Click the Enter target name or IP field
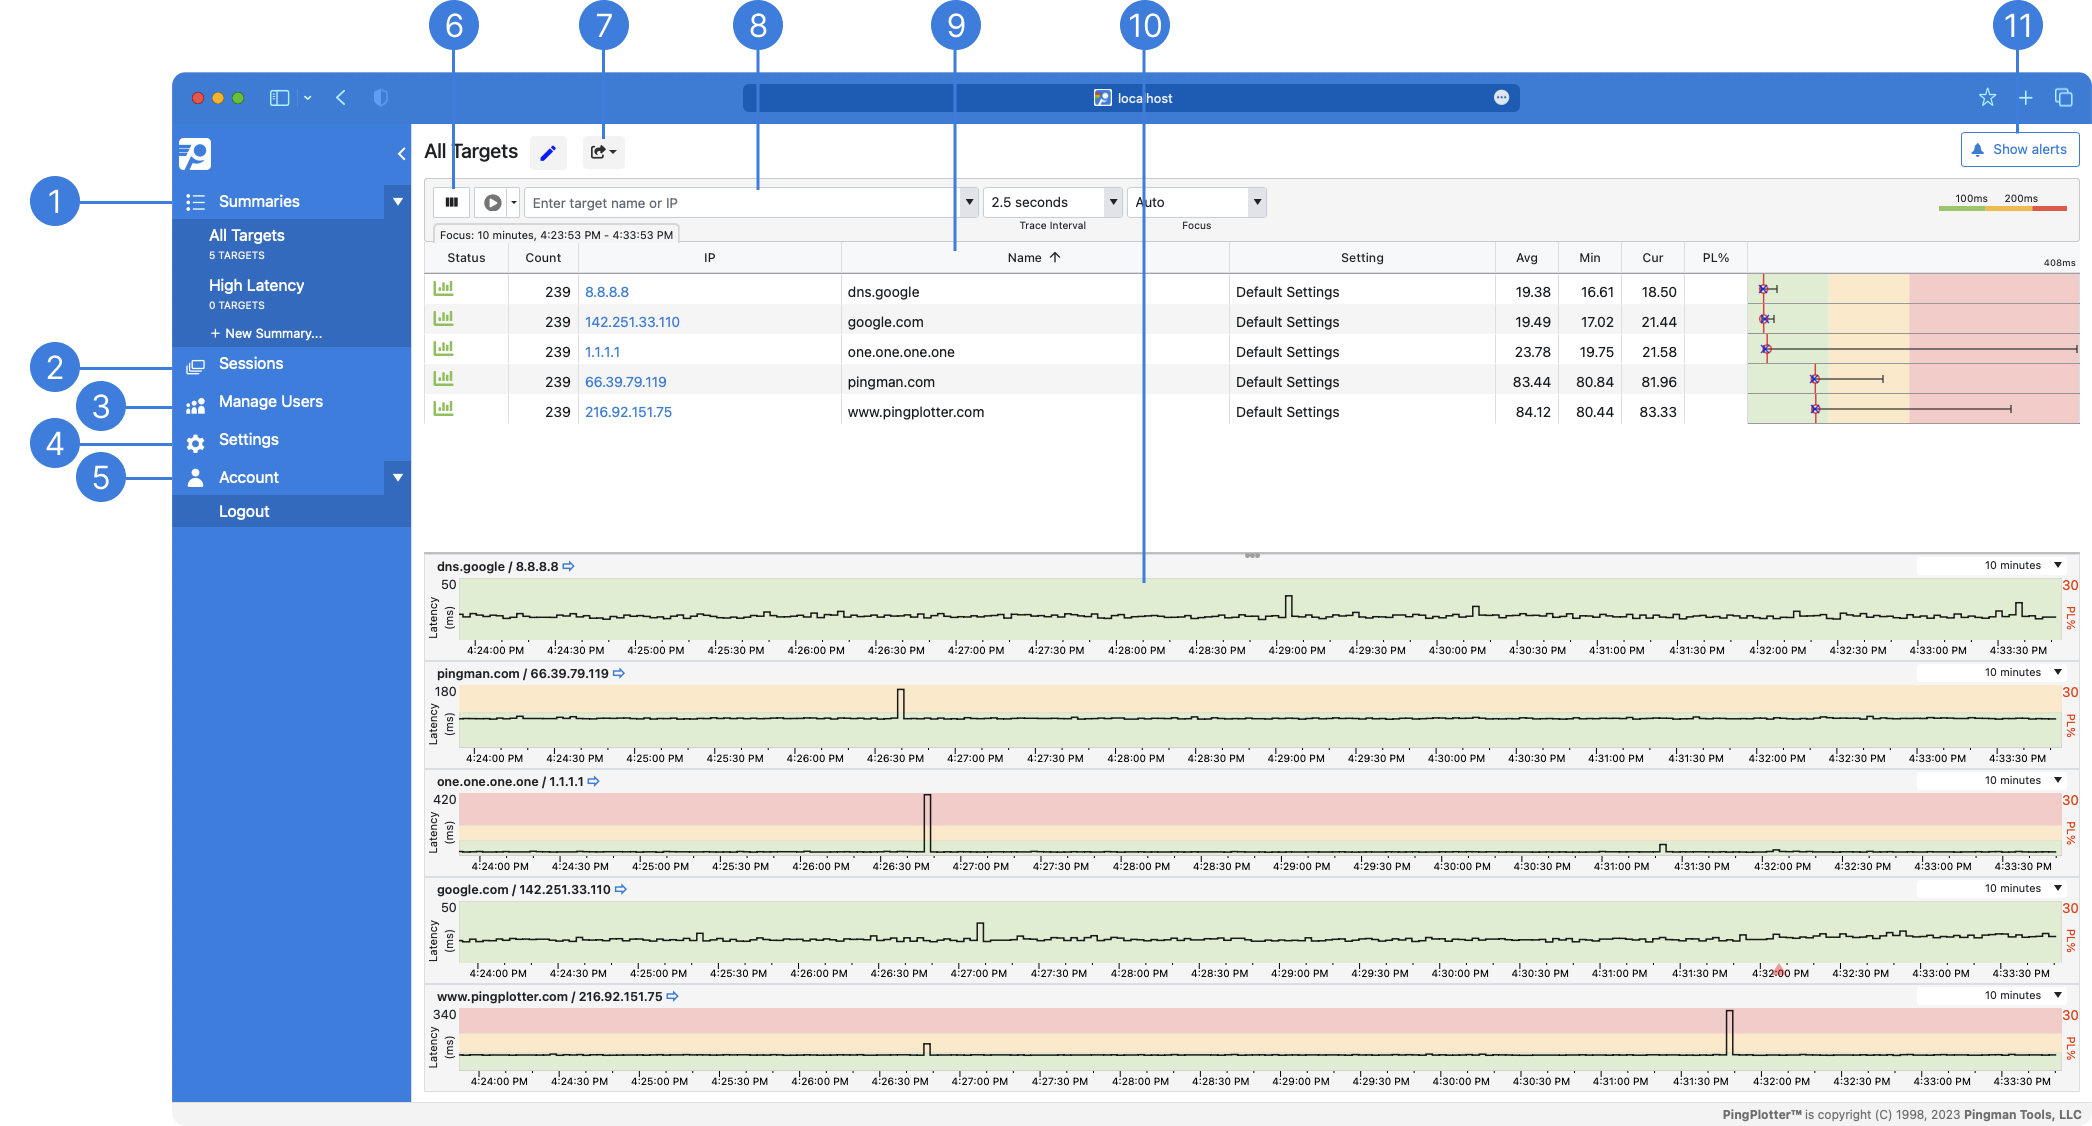Viewport: 2092px width, 1126px height. coord(740,203)
